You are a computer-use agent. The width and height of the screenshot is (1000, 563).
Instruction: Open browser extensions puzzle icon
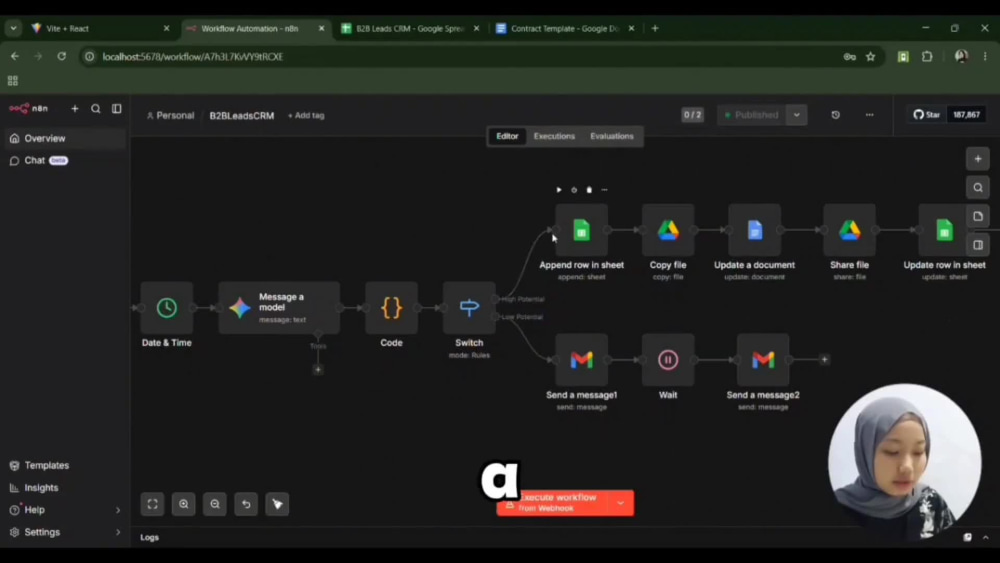[x=927, y=57]
